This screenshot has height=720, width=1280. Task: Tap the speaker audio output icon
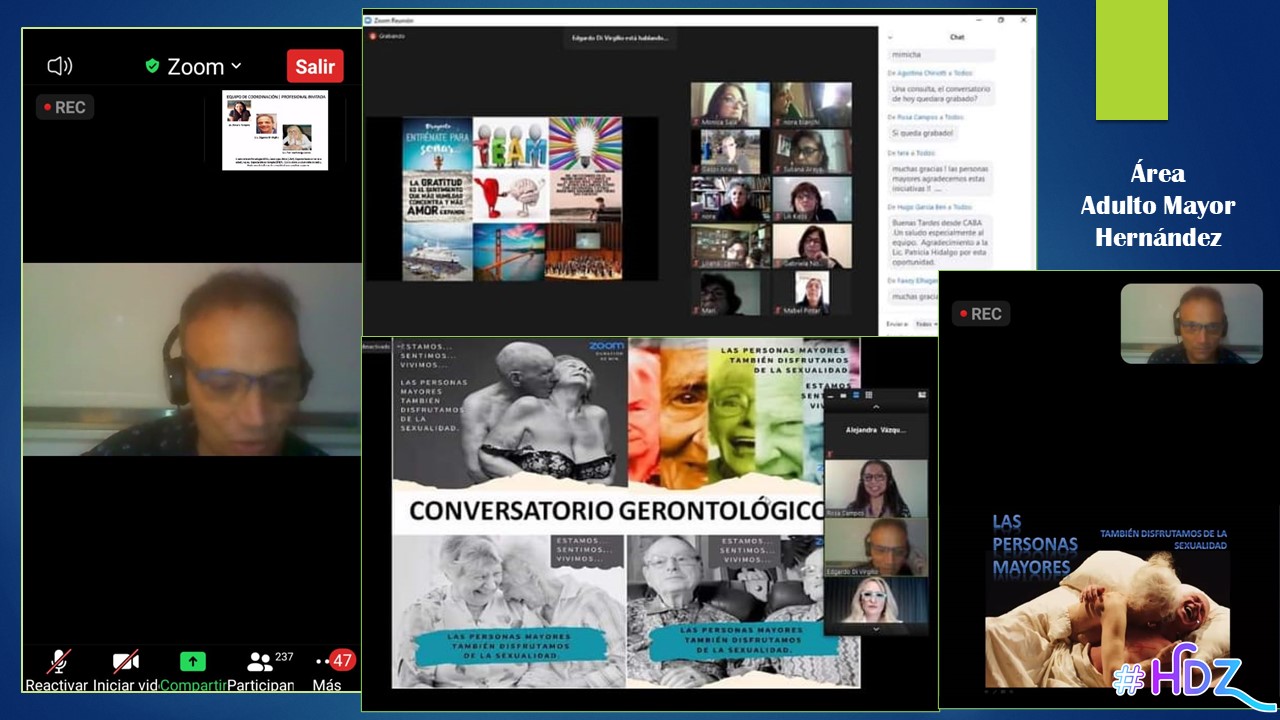coord(59,67)
